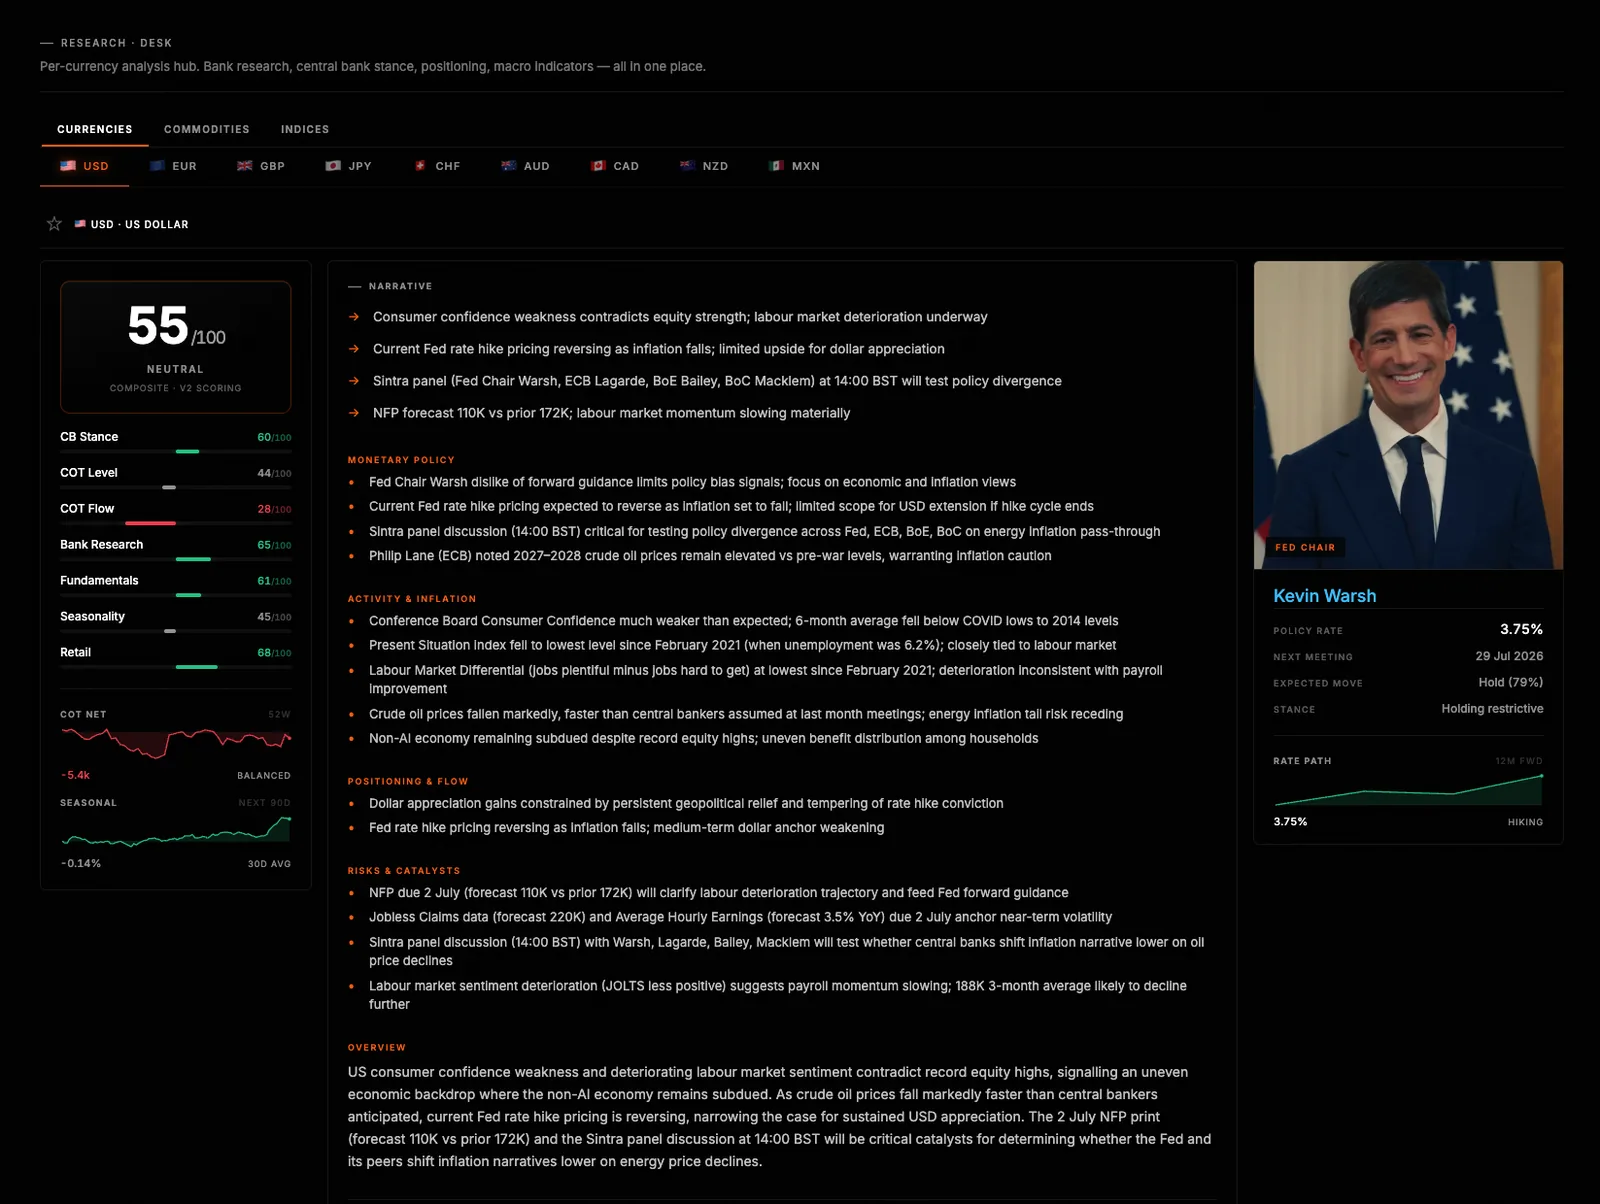The height and width of the screenshot is (1204, 1600).
Task: Click the Fundamentals score bar
Action: coord(176,596)
